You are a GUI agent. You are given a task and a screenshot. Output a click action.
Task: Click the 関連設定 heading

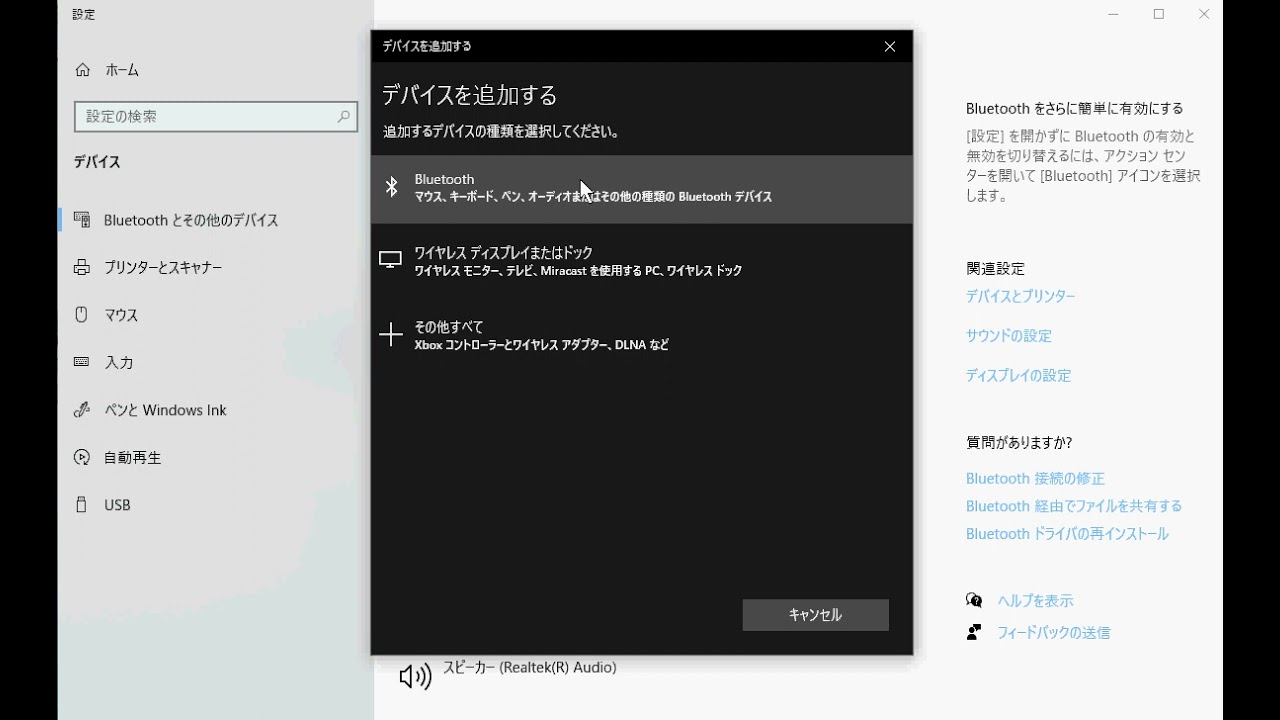(x=995, y=269)
